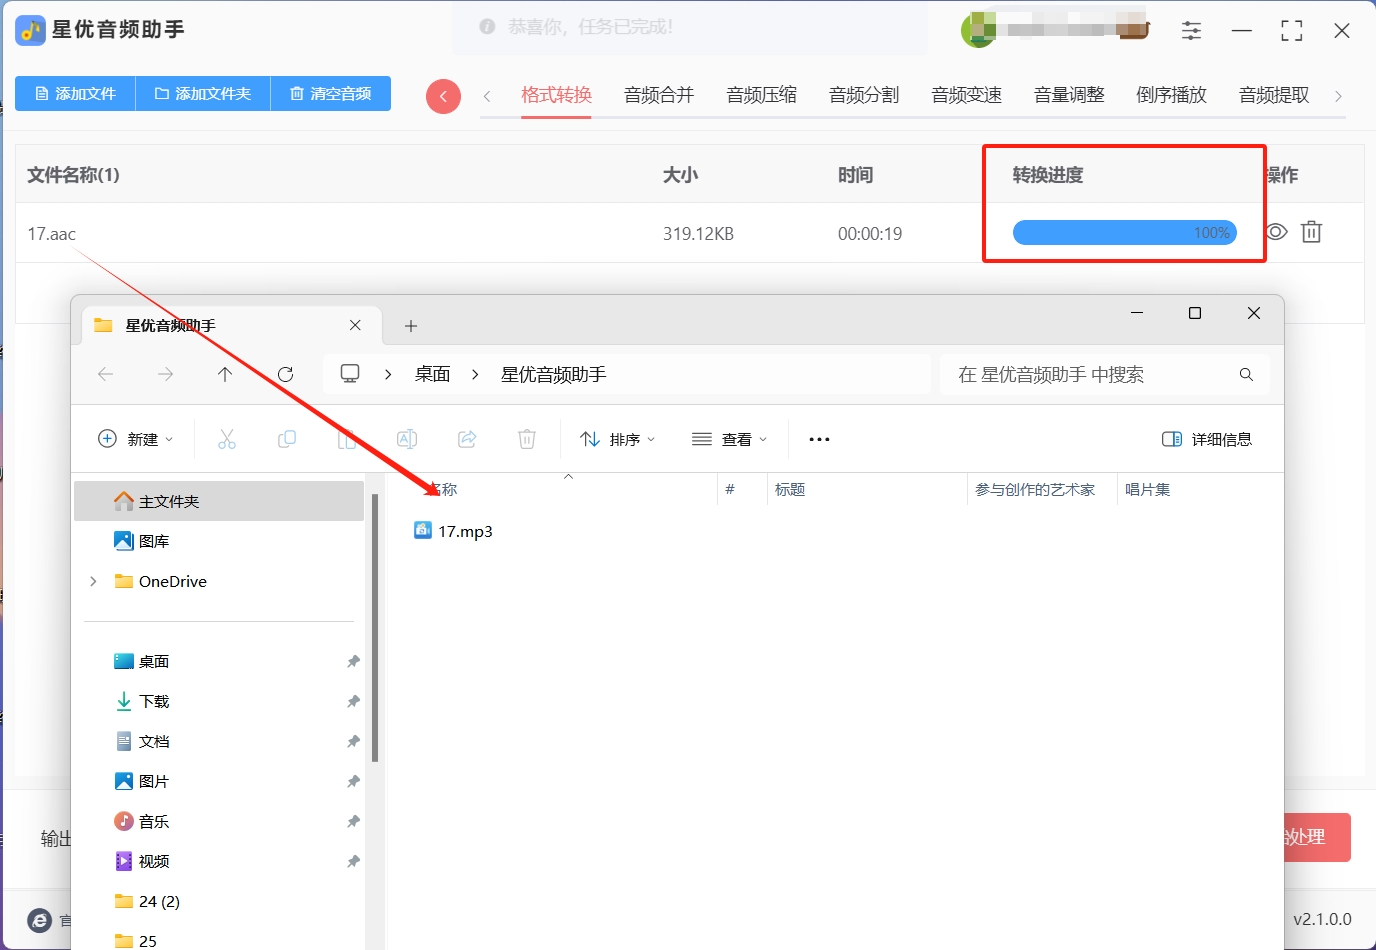Screen dimensions: 1376x950
Task: Click the Rename icon in Explorer toolbar
Action: coord(407,439)
